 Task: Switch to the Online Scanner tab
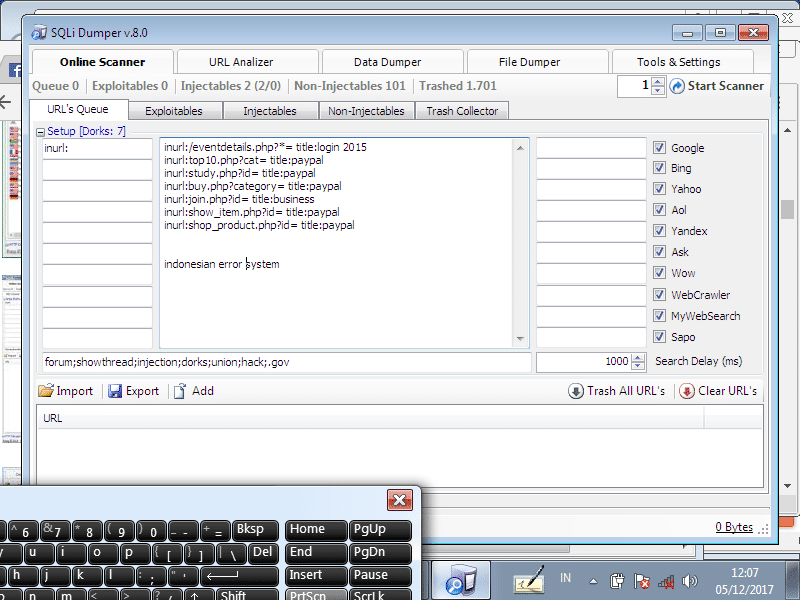(x=103, y=62)
